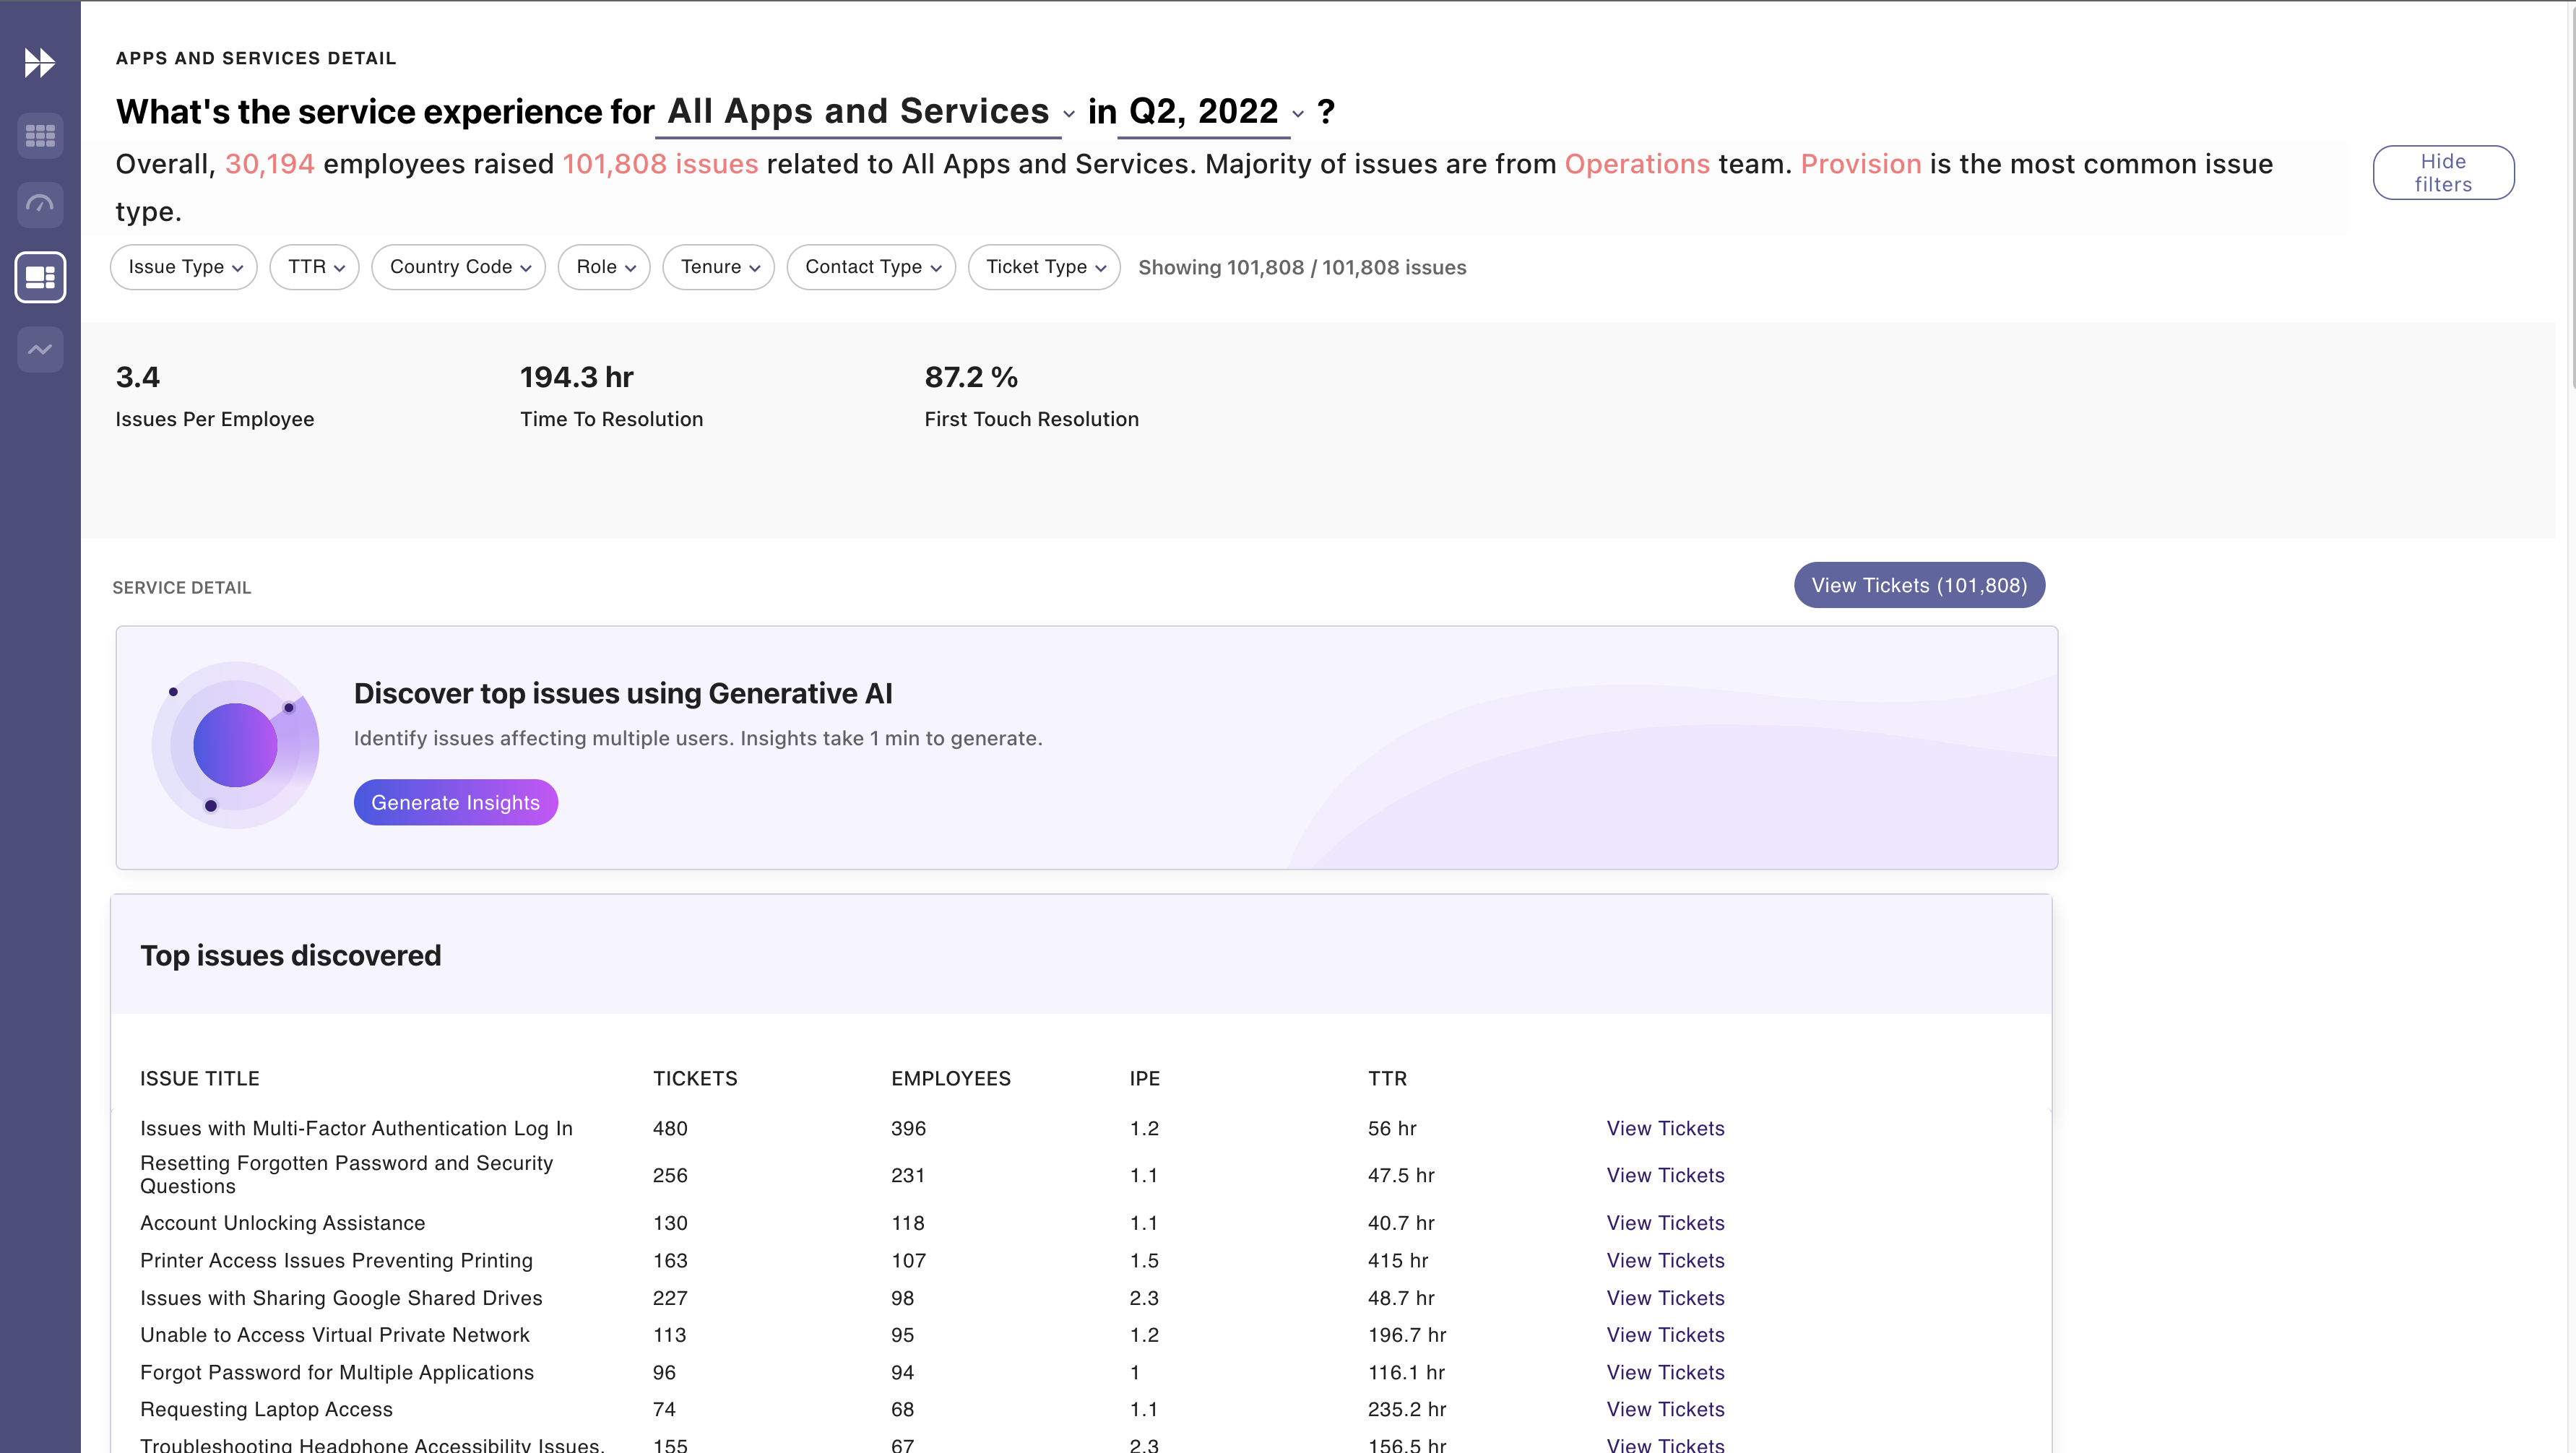
Task: Open the speedometer gauge sidebar icon
Action: tap(40, 205)
